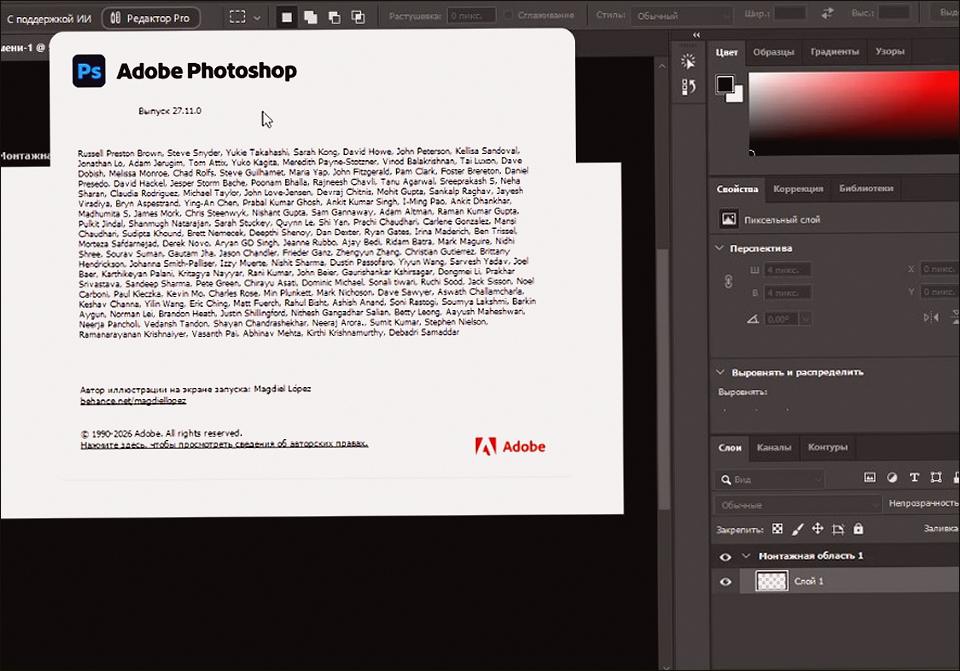Toggle lock transparent pixels icon
This screenshot has width=960, height=671.
click(777, 529)
